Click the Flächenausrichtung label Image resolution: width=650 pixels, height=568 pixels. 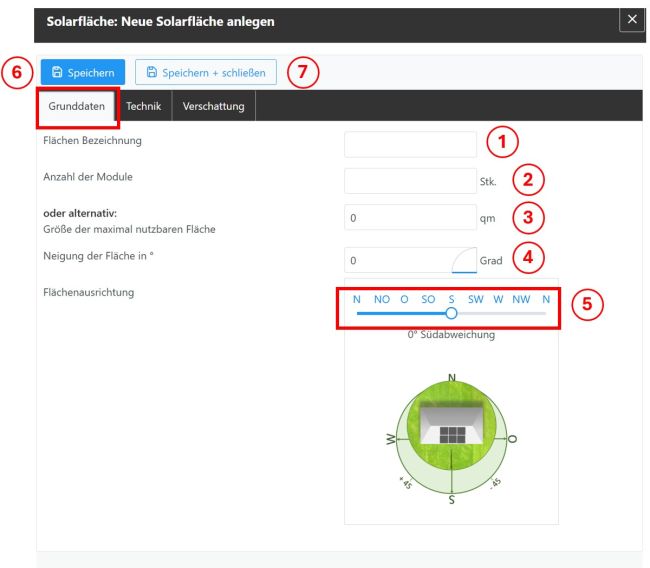click(89, 292)
